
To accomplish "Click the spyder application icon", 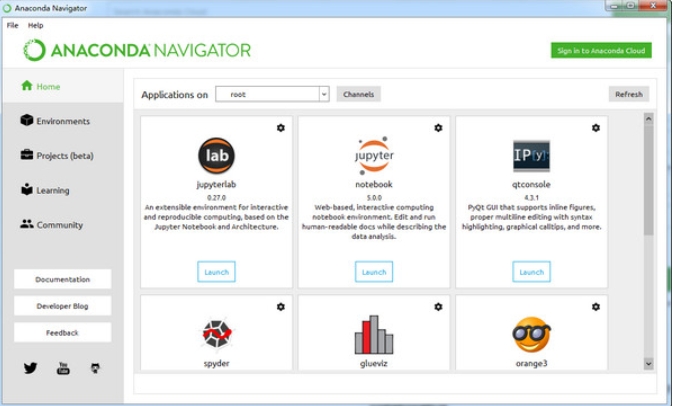I will point(216,334).
